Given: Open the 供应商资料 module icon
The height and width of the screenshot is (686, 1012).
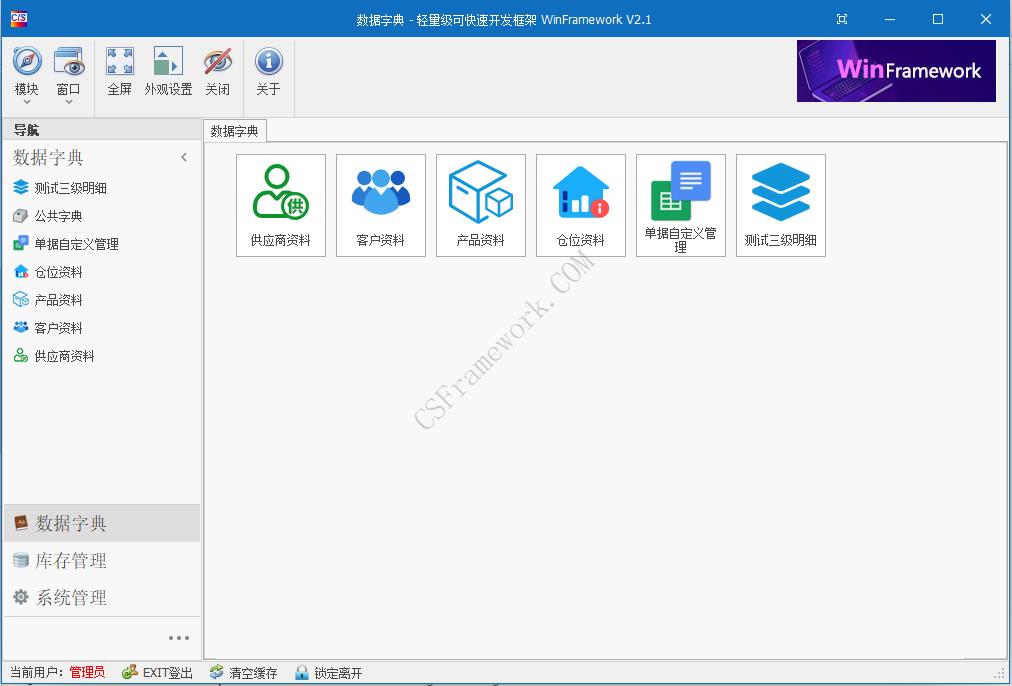Looking at the screenshot, I should [x=280, y=205].
